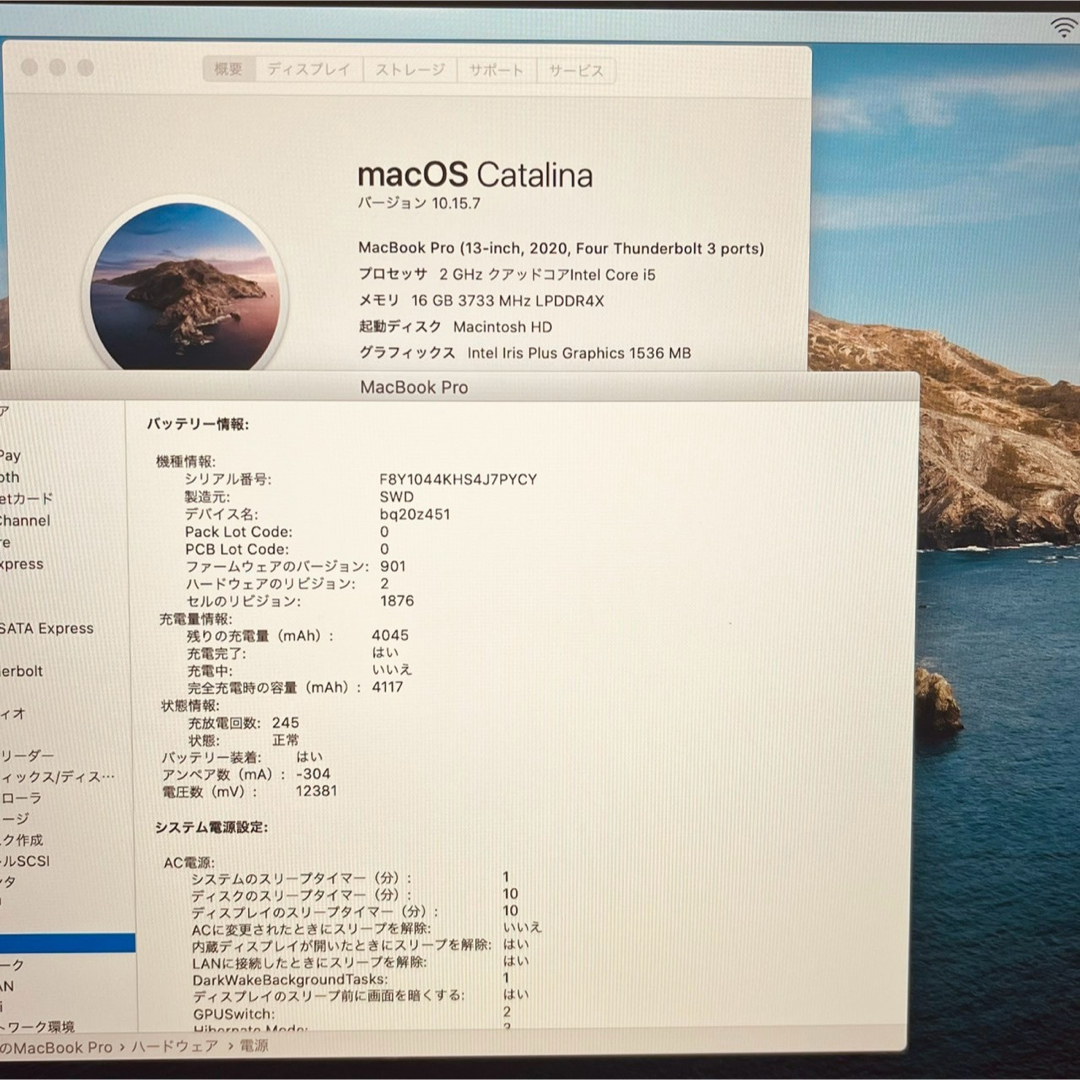Select the ルSCSI sidebar entry
This screenshot has height=1080, width=1080.
[25, 861]
